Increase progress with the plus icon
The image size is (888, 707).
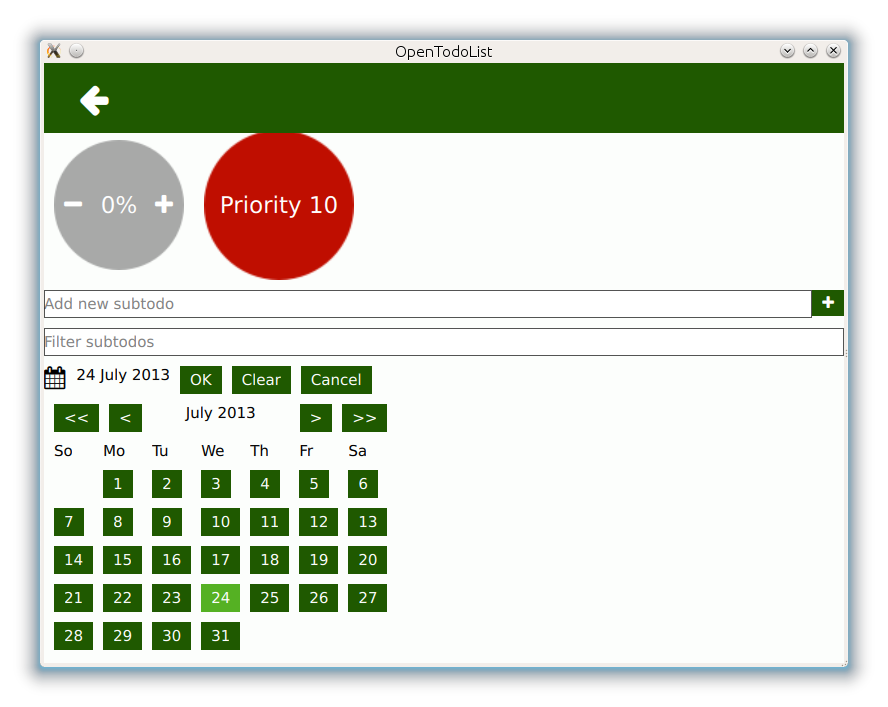[164, 204]
